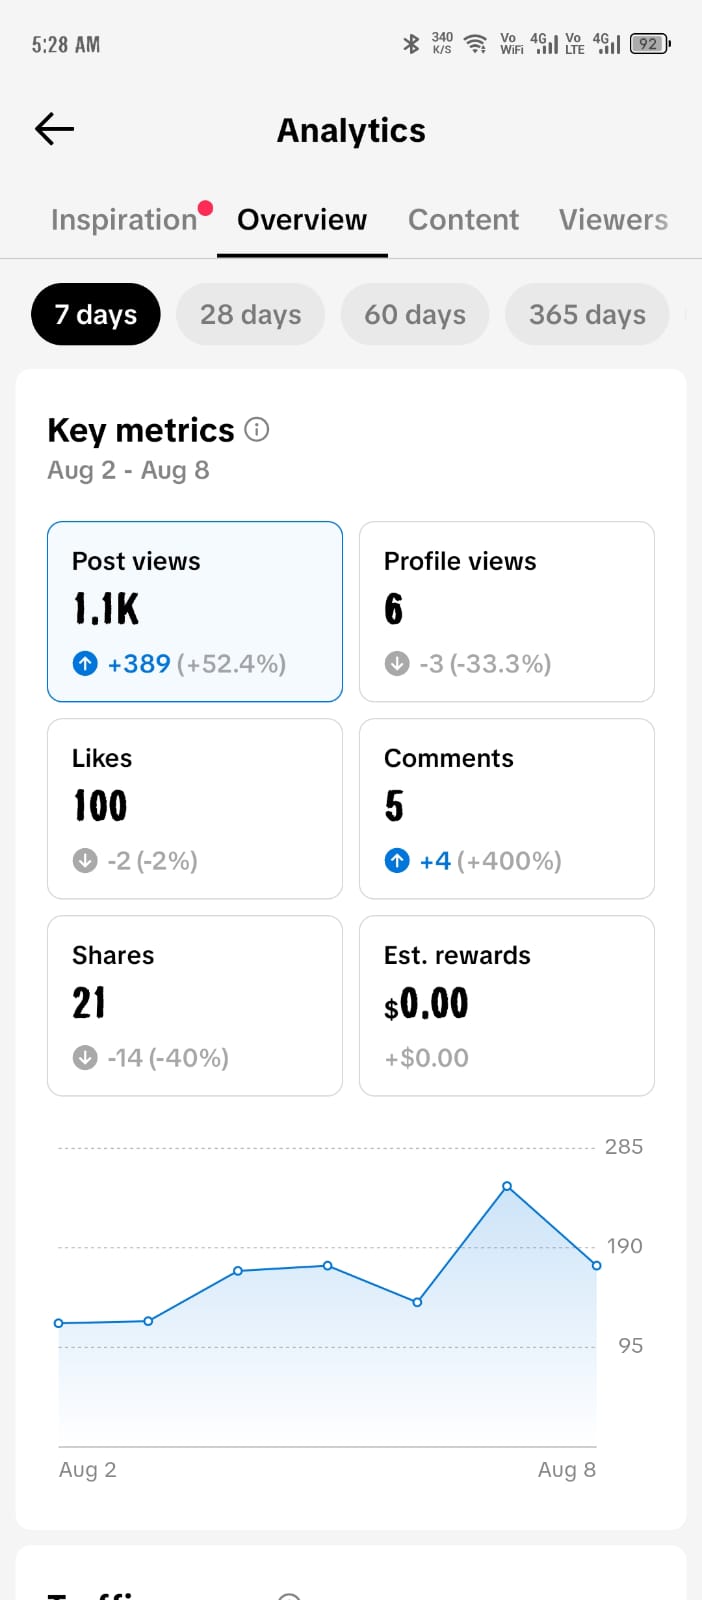Select the Post views metric card
The image size is (702, 1600).
(195, 611)
